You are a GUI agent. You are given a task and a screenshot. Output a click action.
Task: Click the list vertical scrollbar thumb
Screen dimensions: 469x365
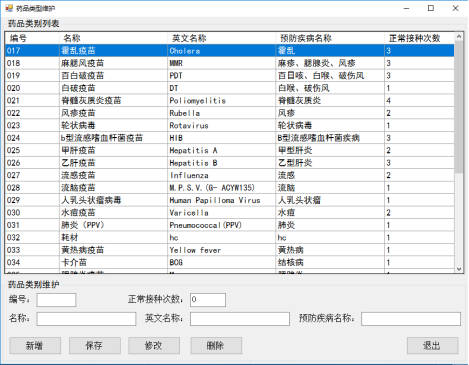click(x=459, y=107)
